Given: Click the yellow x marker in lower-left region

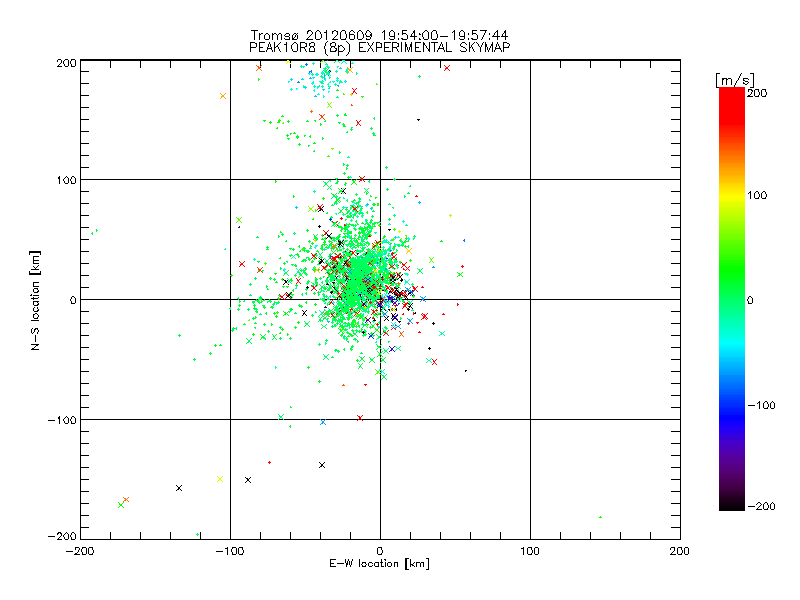Looking at the screenshot, I should (220, 479).
